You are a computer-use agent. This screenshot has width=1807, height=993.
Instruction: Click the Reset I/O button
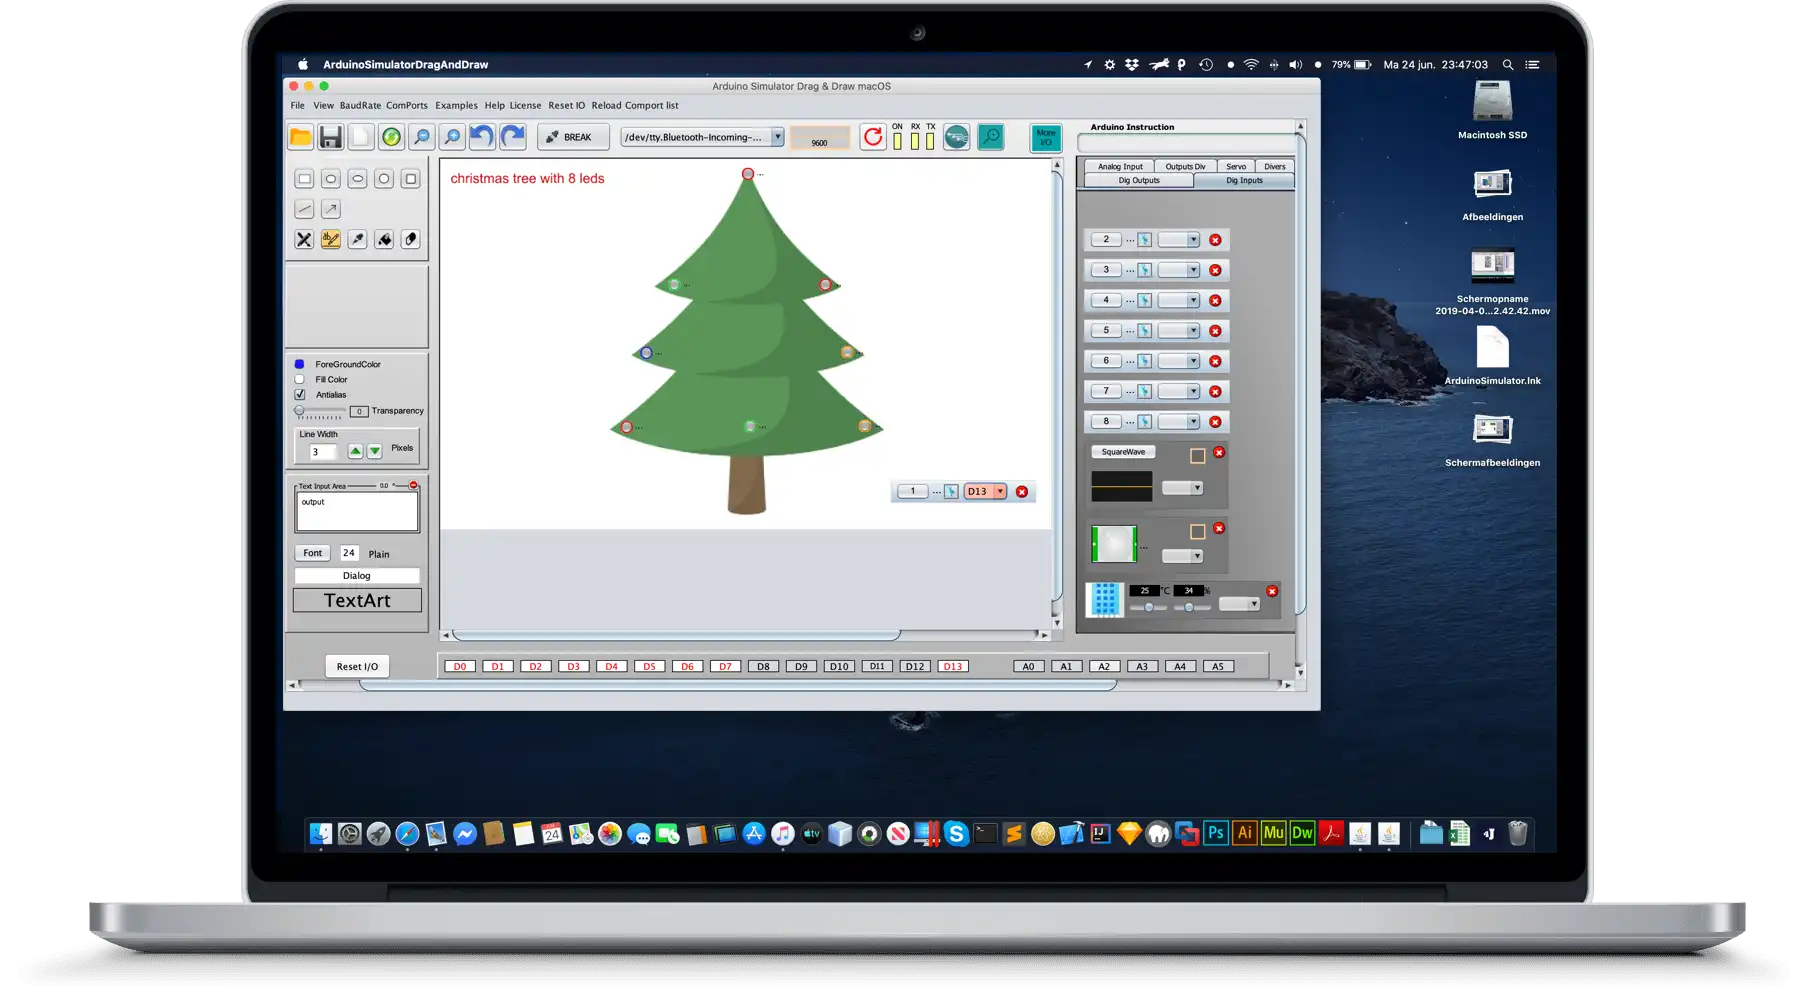pyautogui.click(x=357, y=667)
